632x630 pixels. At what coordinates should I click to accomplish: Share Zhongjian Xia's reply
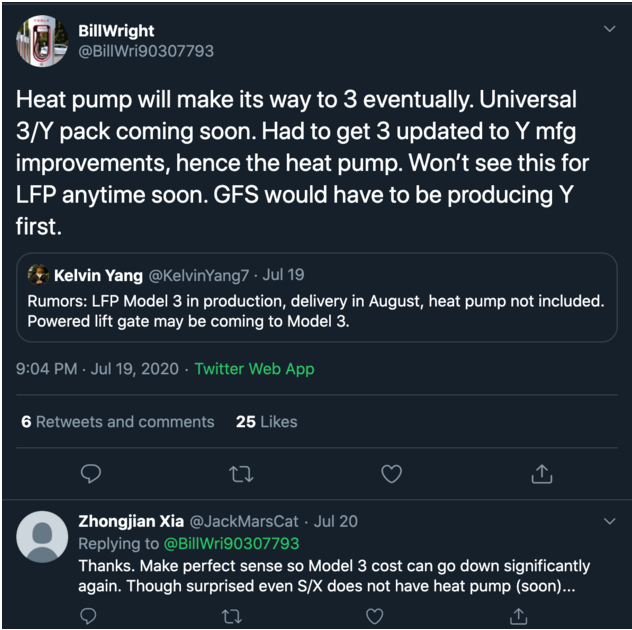(516, 615)
